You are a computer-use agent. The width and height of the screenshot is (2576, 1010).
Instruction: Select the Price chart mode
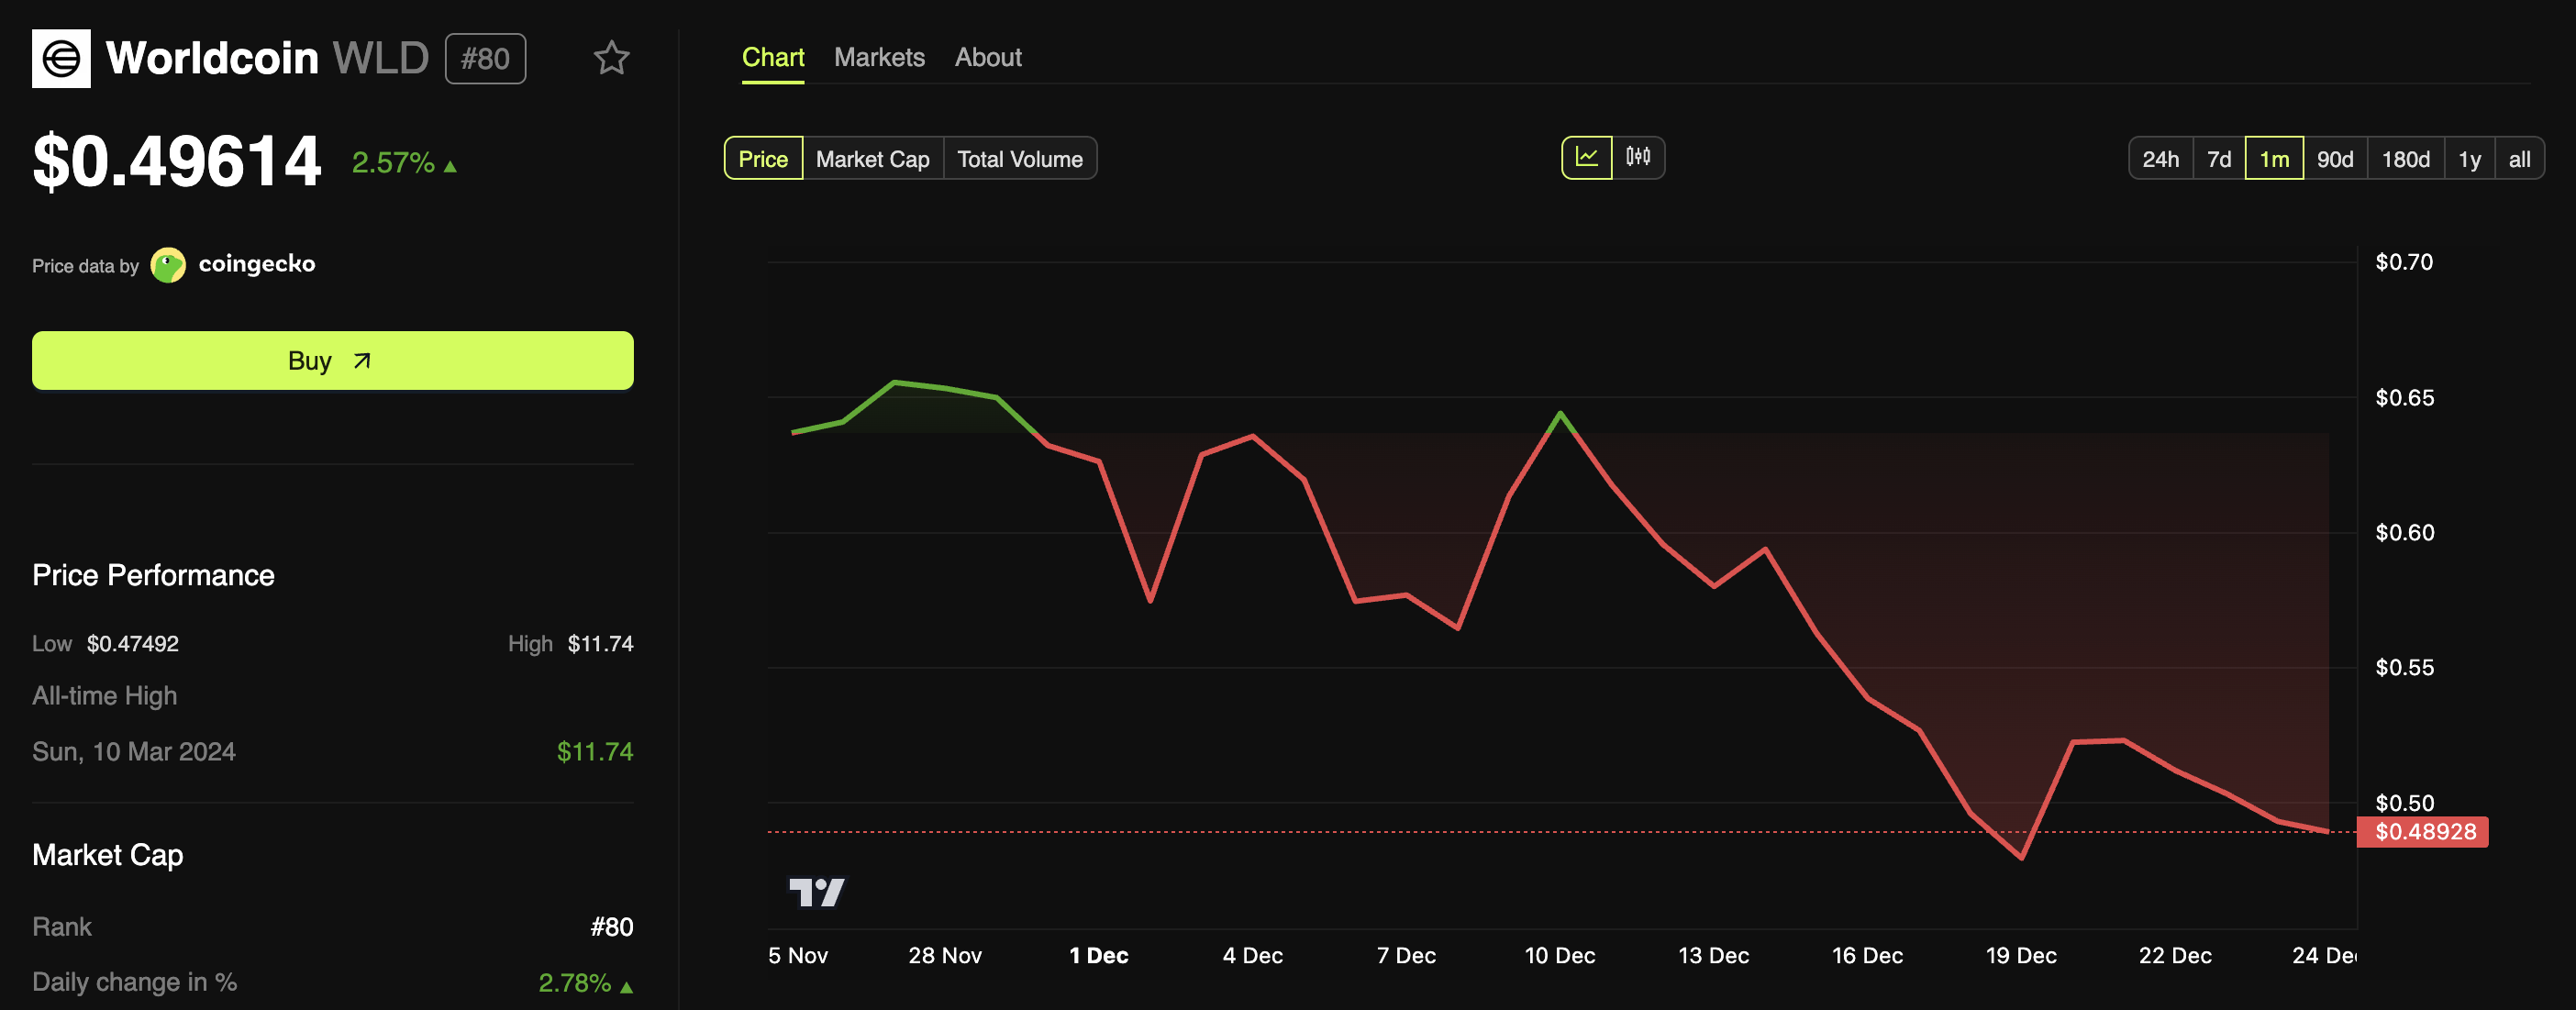tap(763, 159)
